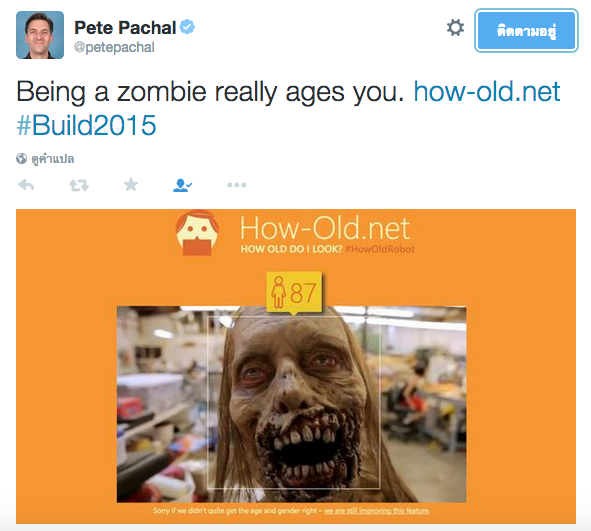Click the globe translation icon
The height and width of the screenshot is (531, 591).
click(21, 159)
